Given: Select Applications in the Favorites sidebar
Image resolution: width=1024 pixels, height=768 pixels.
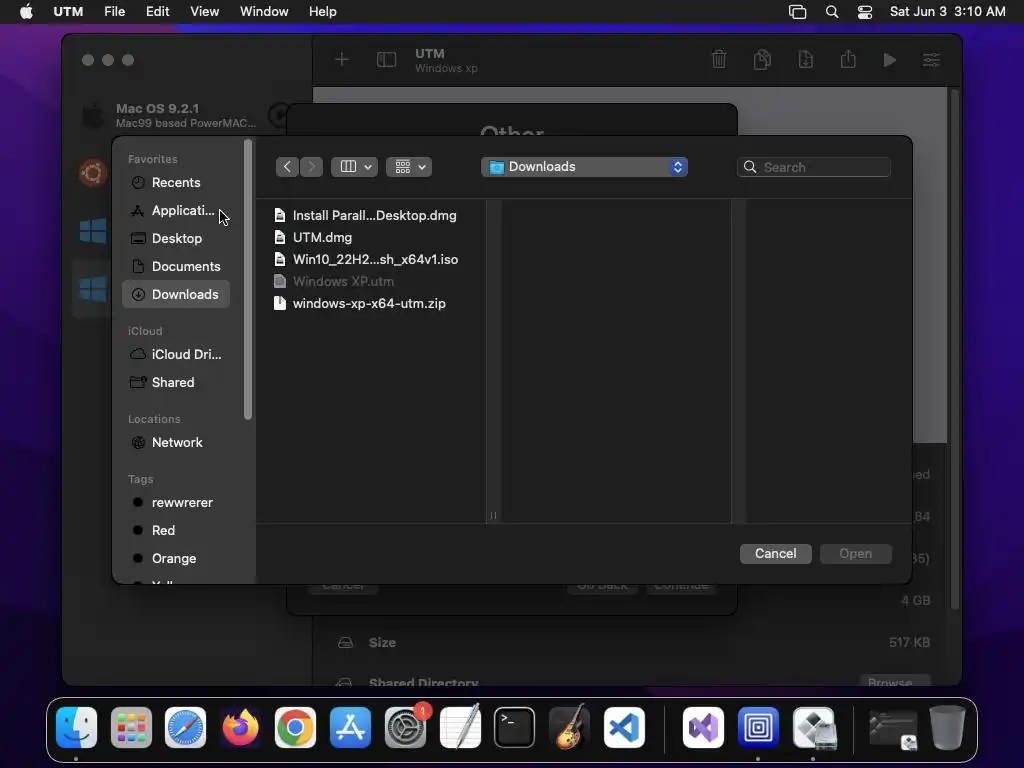Looking at the screenshot, I should pos(175,210).
